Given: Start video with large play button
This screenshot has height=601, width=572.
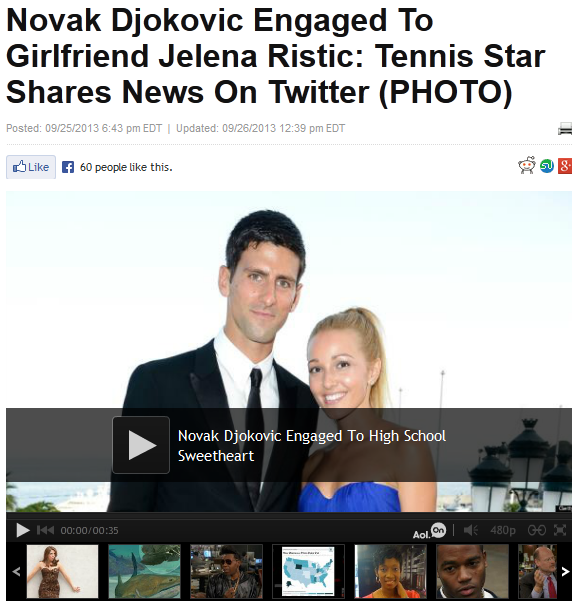Looking at the screenshot, I should point(141,445).
